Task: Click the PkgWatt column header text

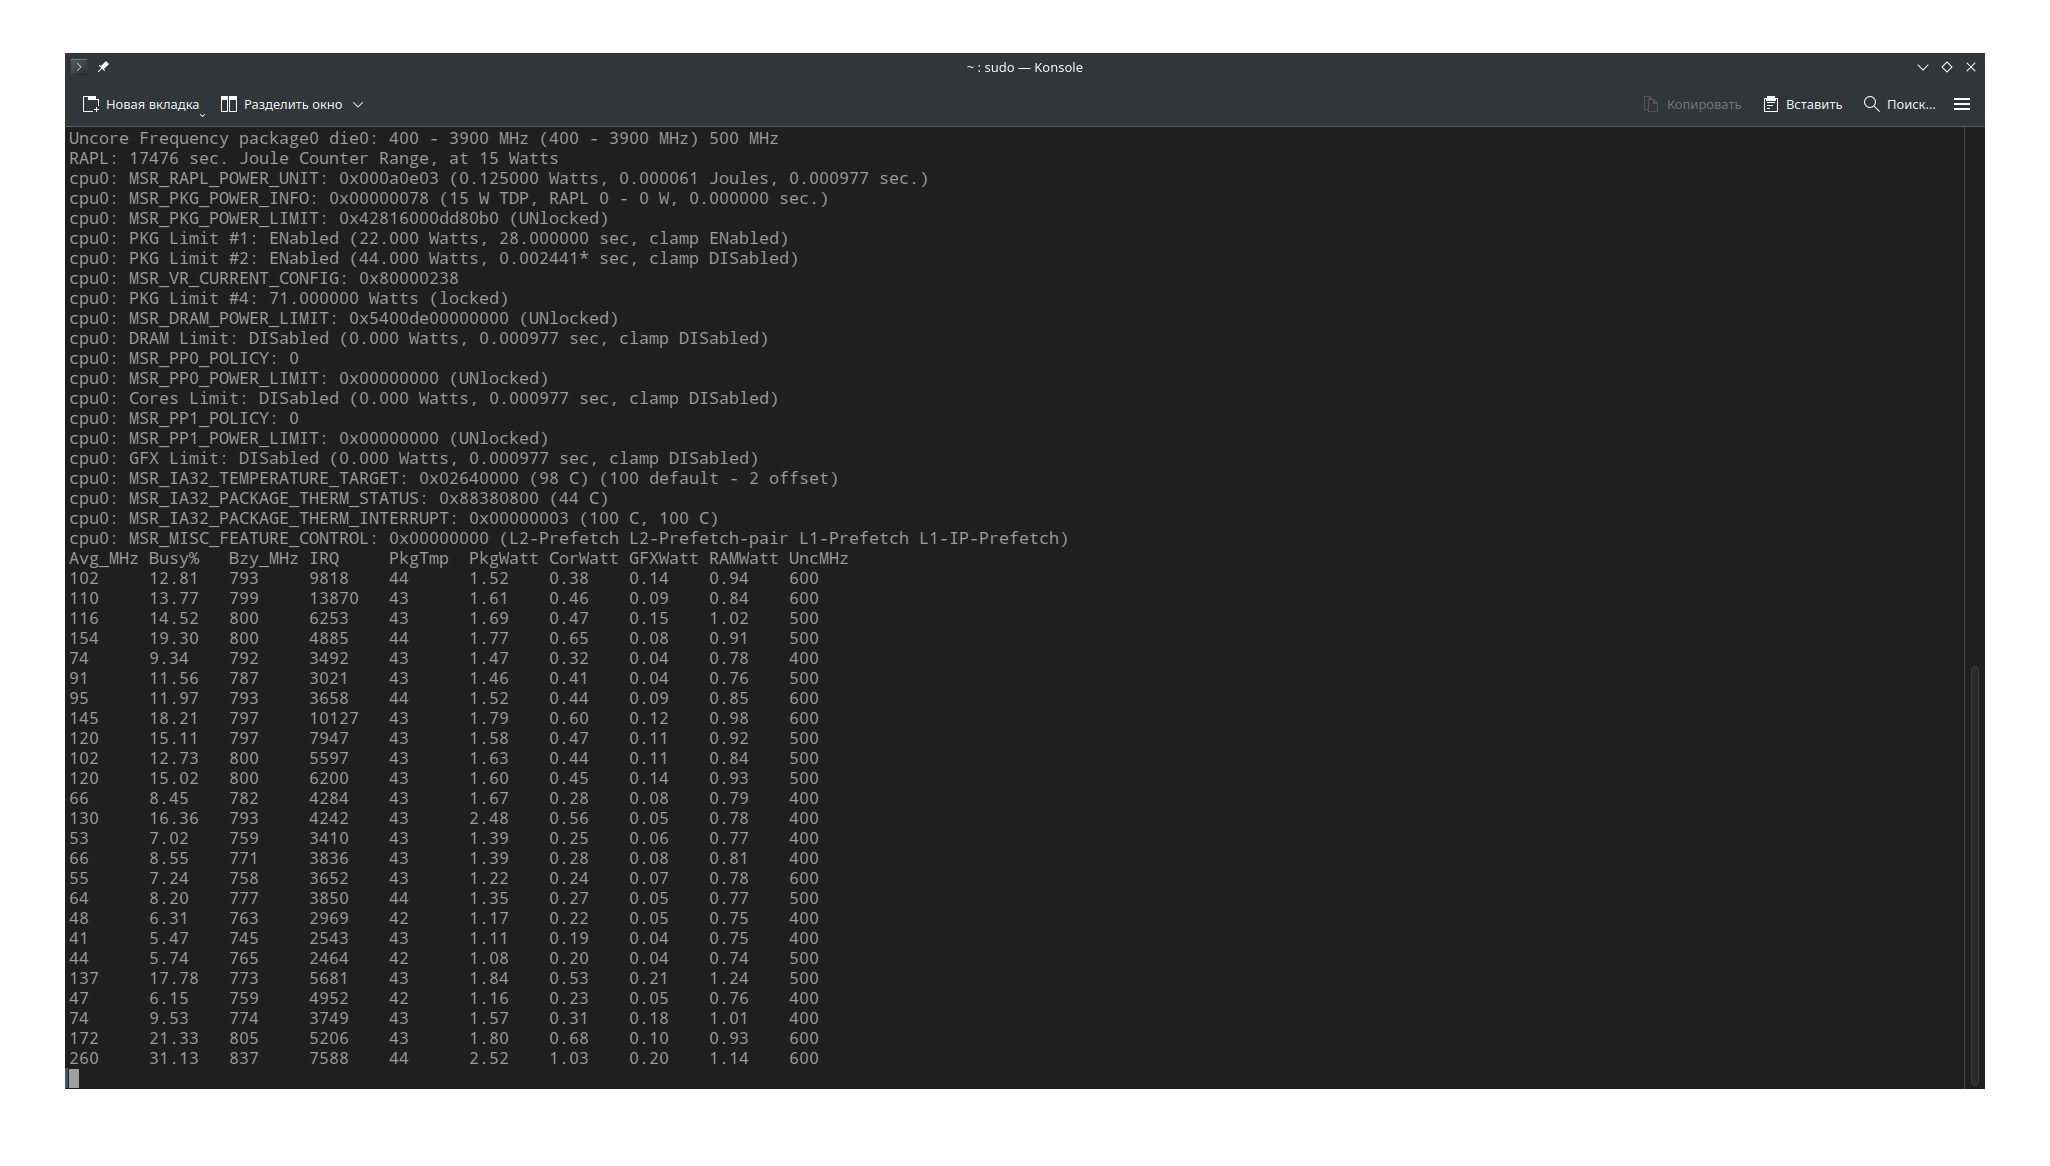Action: 503,558
